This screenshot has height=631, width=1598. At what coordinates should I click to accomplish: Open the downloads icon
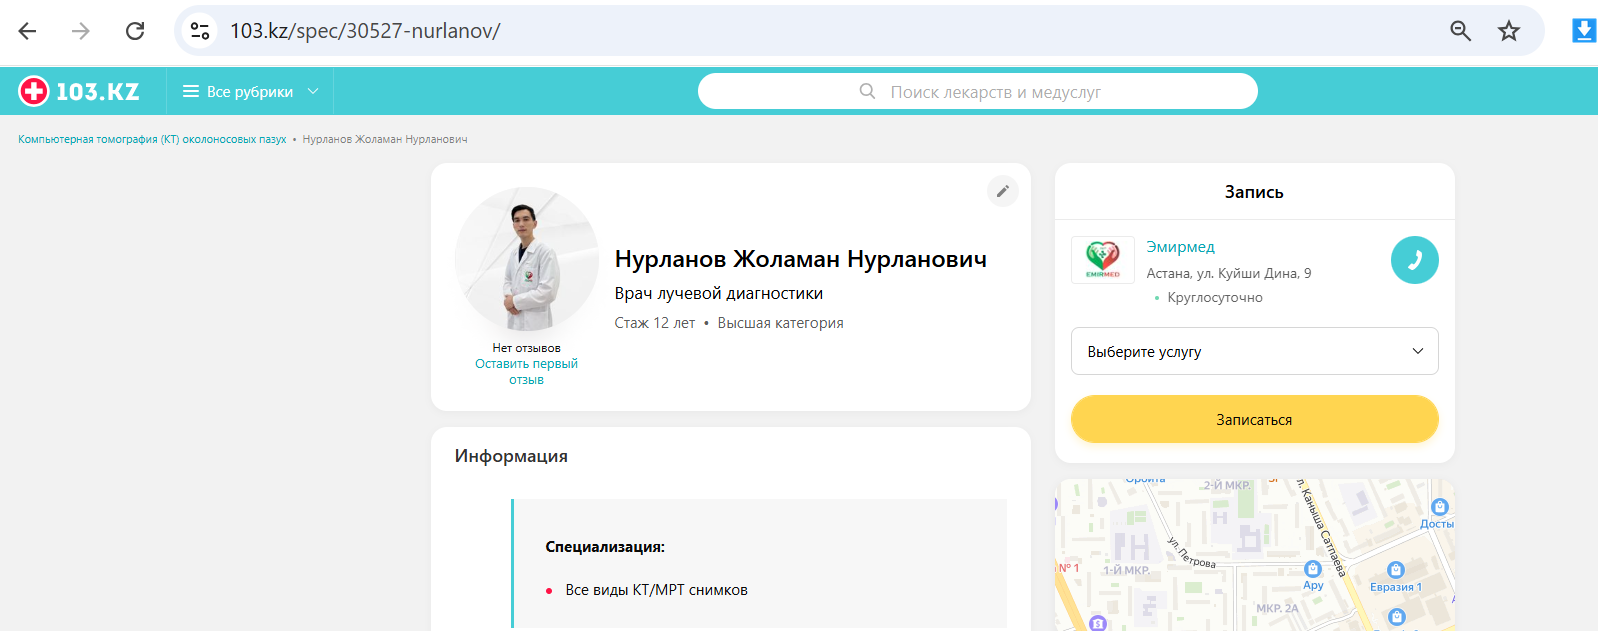(1584, 31)
